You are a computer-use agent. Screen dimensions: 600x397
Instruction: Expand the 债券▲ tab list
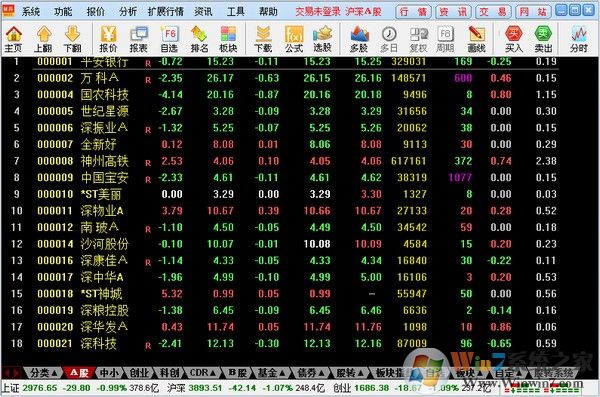[311, 372]
